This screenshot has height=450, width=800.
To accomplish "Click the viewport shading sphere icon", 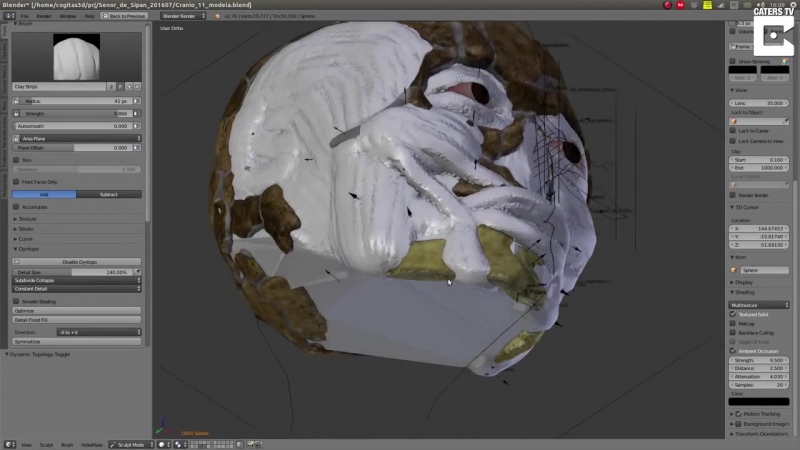I will point(164,445).
